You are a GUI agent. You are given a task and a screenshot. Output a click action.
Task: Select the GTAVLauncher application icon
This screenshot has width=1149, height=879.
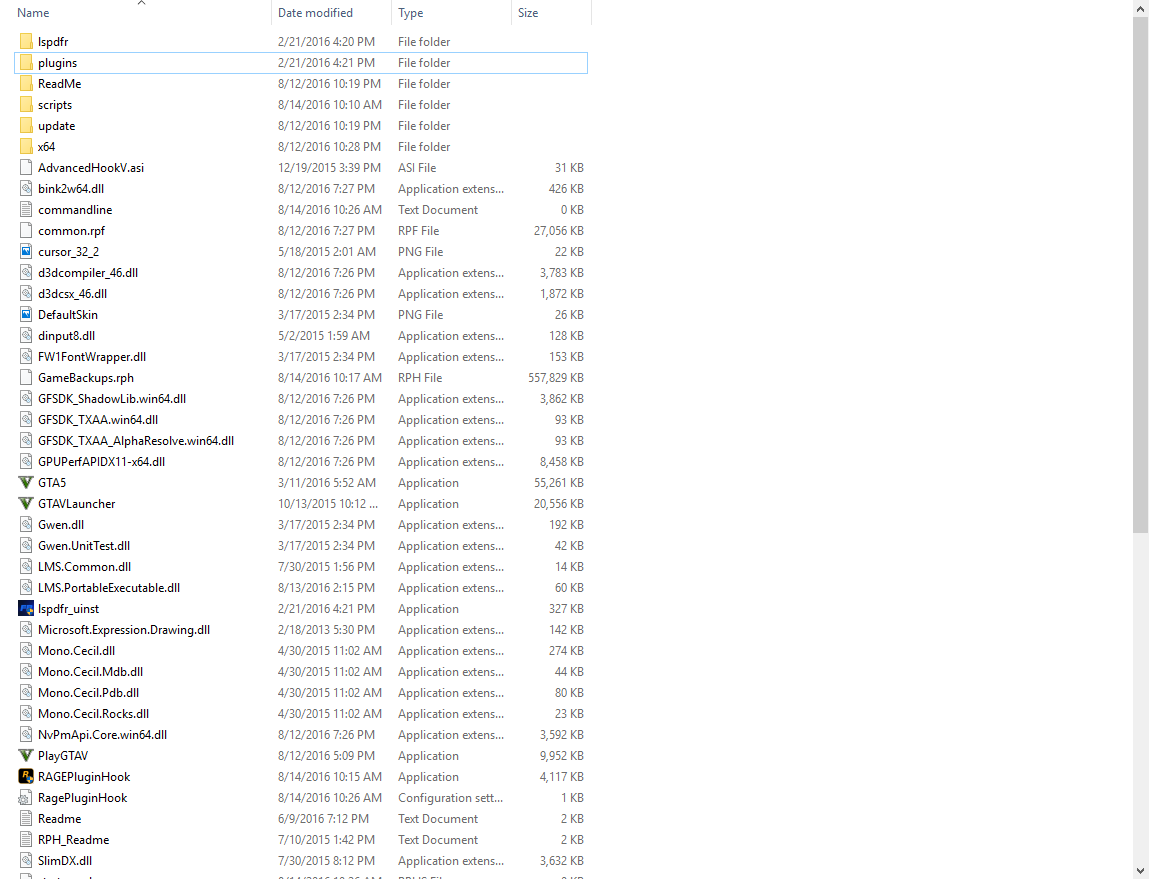[x=26, y=504]
